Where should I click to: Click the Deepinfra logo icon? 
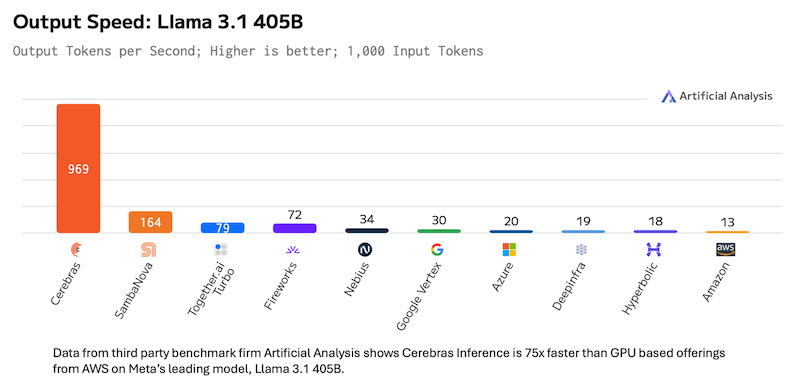coord(581,250)
